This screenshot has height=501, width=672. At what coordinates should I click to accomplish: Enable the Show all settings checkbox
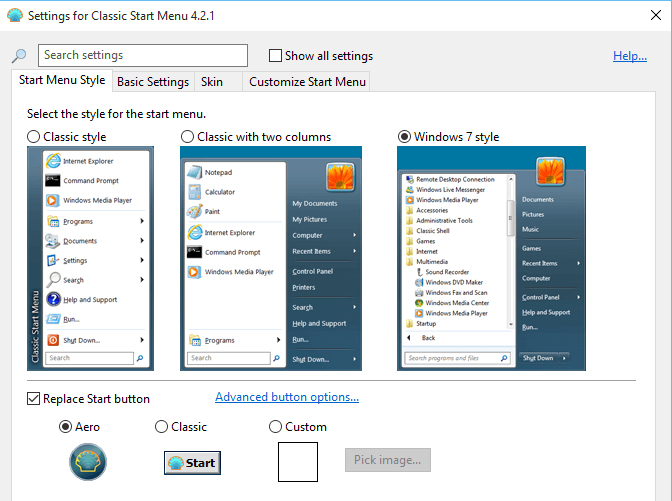pos(276,56)
